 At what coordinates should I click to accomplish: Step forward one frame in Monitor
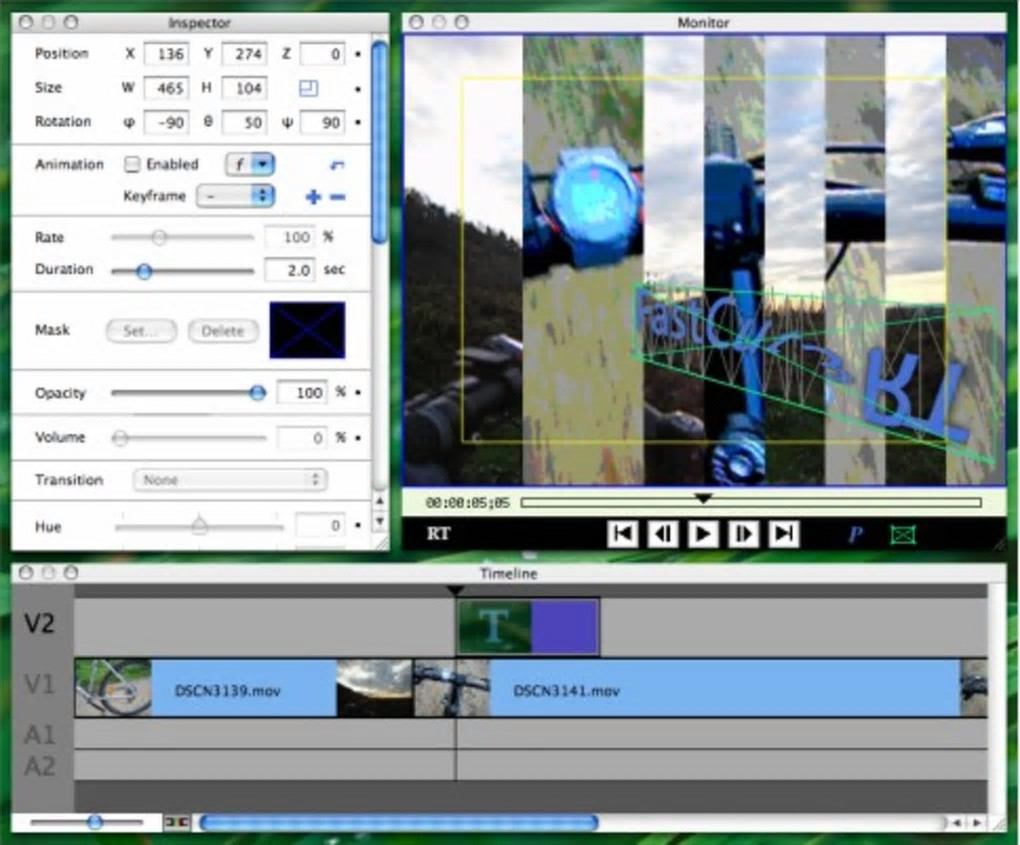point(743,534)
